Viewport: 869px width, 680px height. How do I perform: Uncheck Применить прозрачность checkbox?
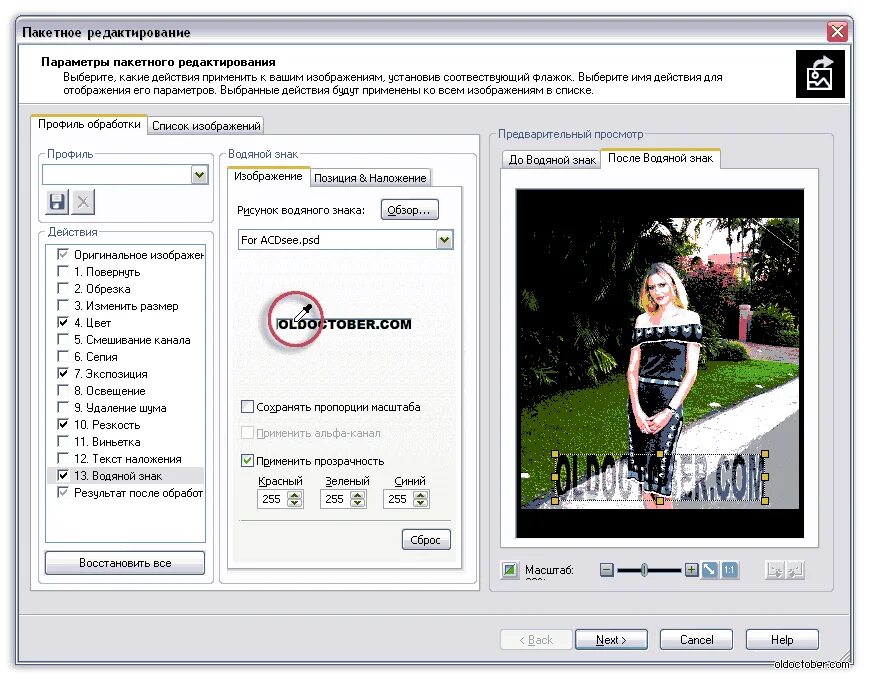247,461
